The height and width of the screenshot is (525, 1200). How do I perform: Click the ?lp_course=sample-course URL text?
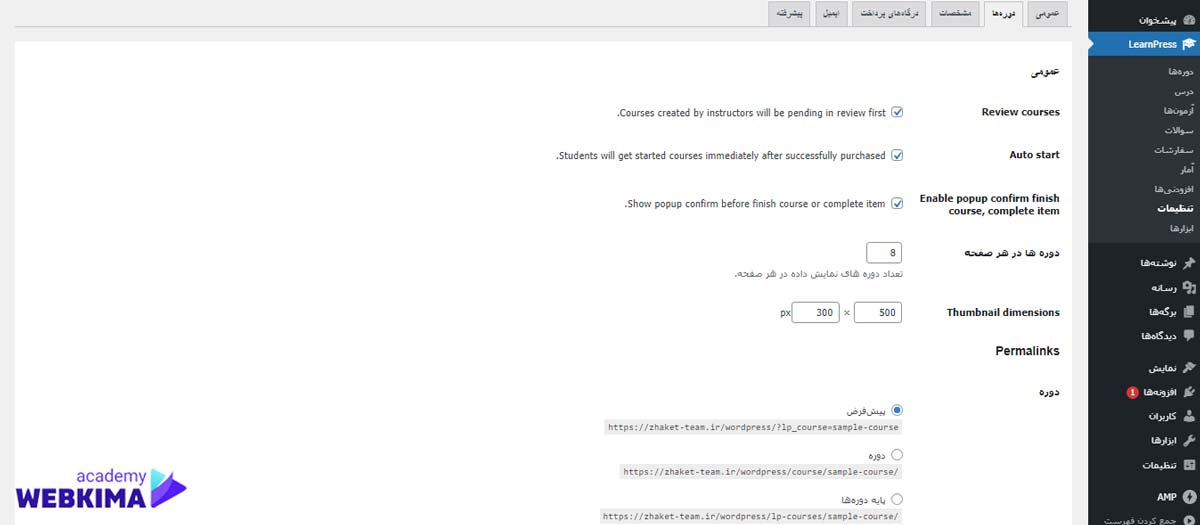pyautogui.click(x=754, y=427)
